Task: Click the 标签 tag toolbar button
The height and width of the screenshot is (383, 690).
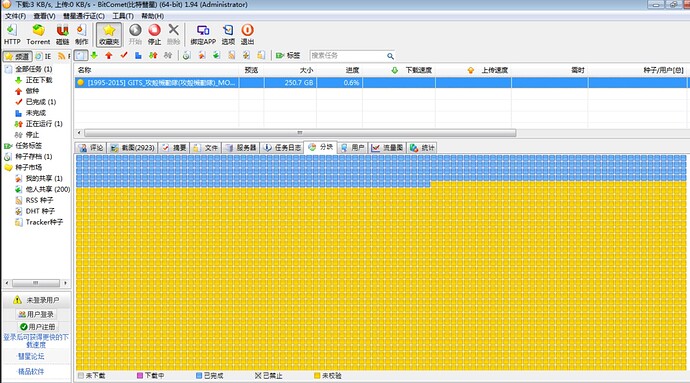Action: pyautogui.click(x=288, y=55)
